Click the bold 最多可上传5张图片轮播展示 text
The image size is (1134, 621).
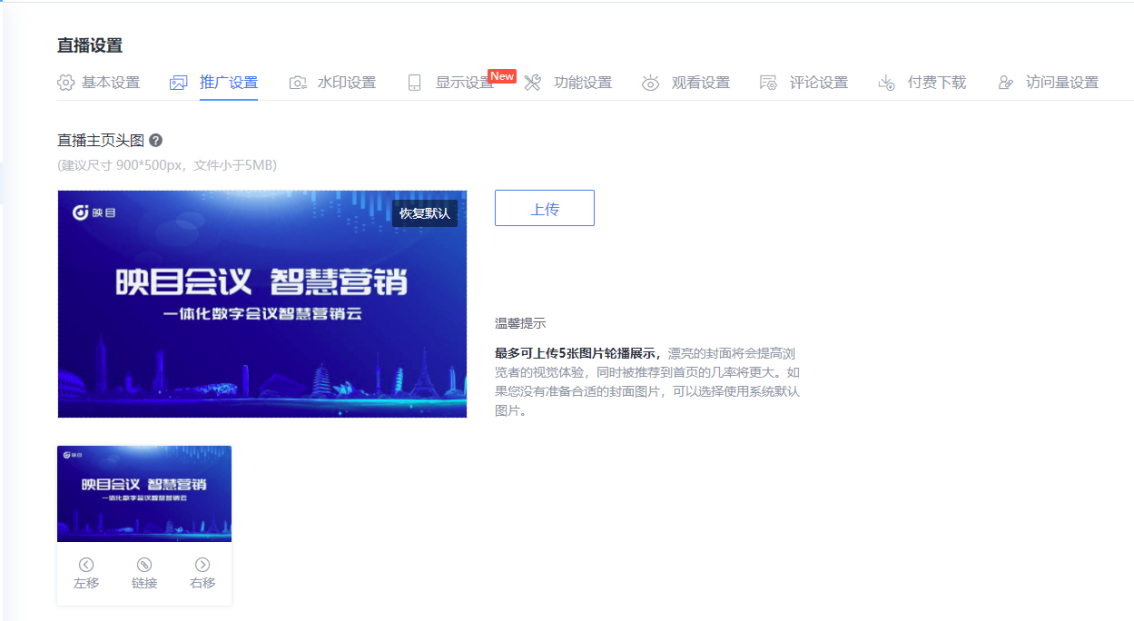click(x=576, y=354)
